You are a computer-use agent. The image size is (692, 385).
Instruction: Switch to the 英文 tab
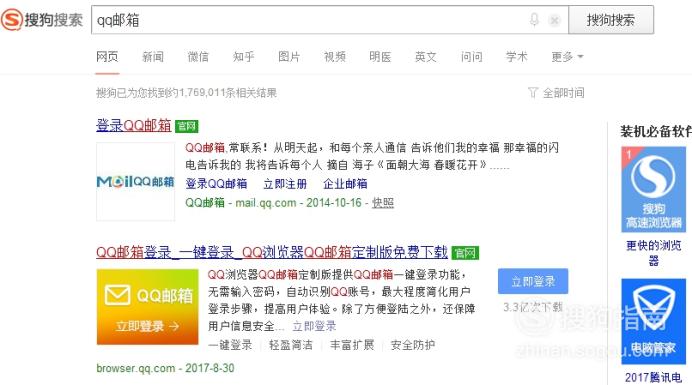click(x=425, y=57)
